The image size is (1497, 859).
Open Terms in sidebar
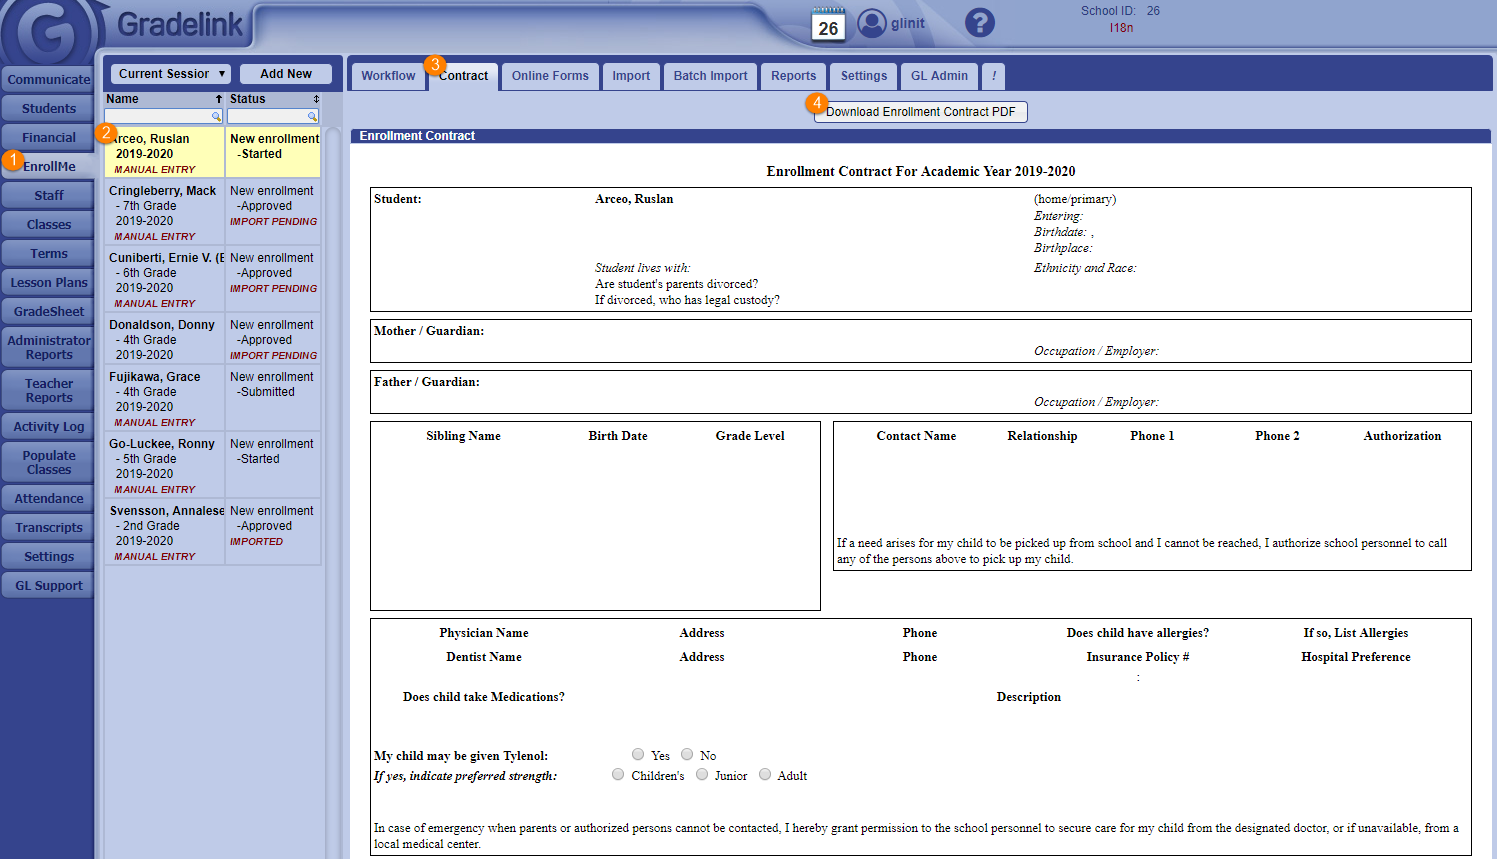(48, 254)
